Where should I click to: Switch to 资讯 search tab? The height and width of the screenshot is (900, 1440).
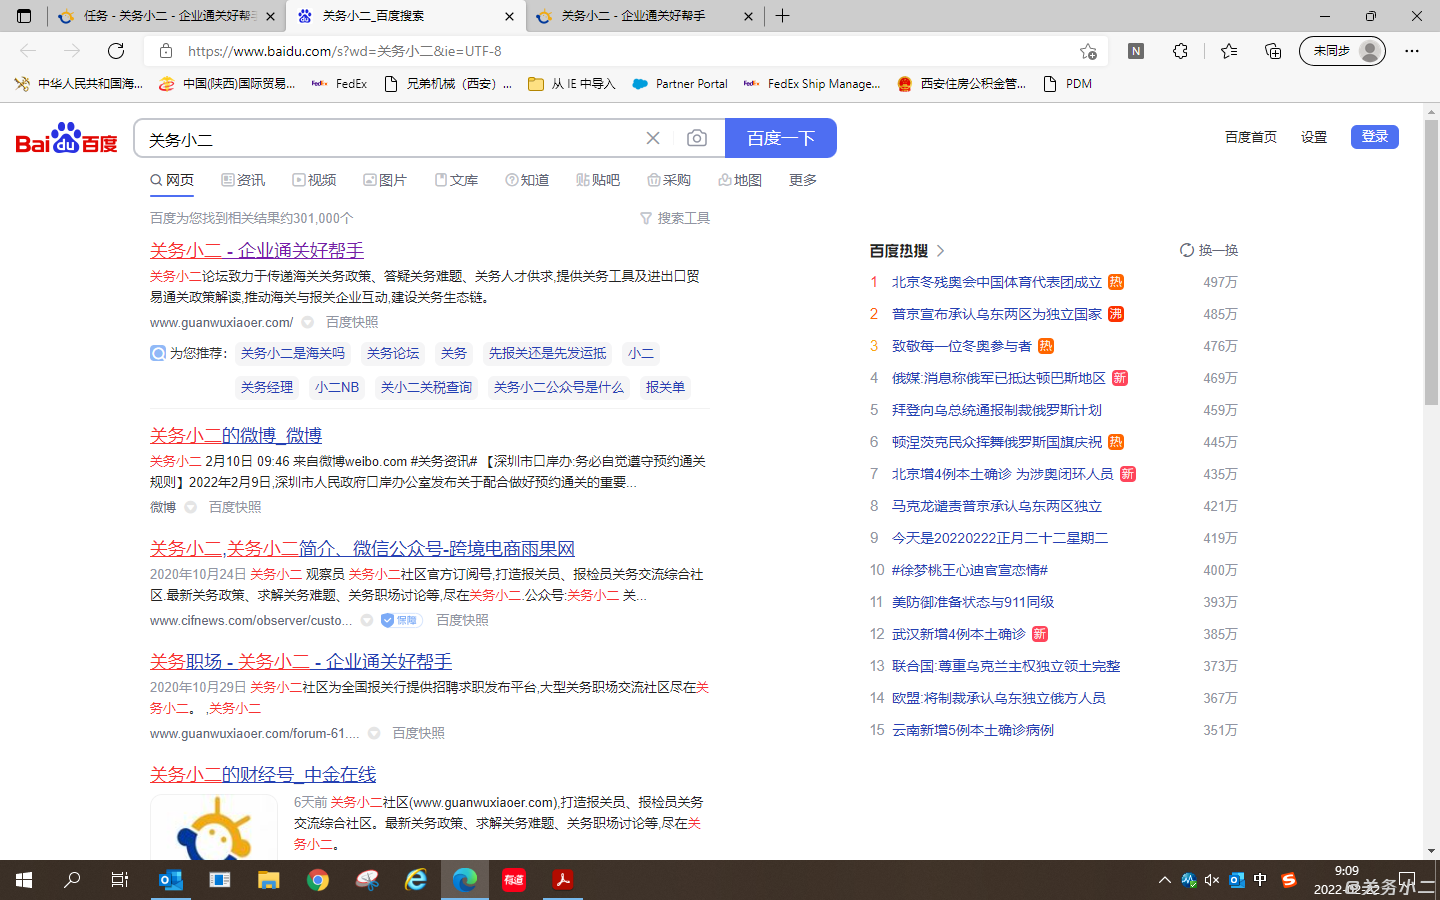coord(243,180)
